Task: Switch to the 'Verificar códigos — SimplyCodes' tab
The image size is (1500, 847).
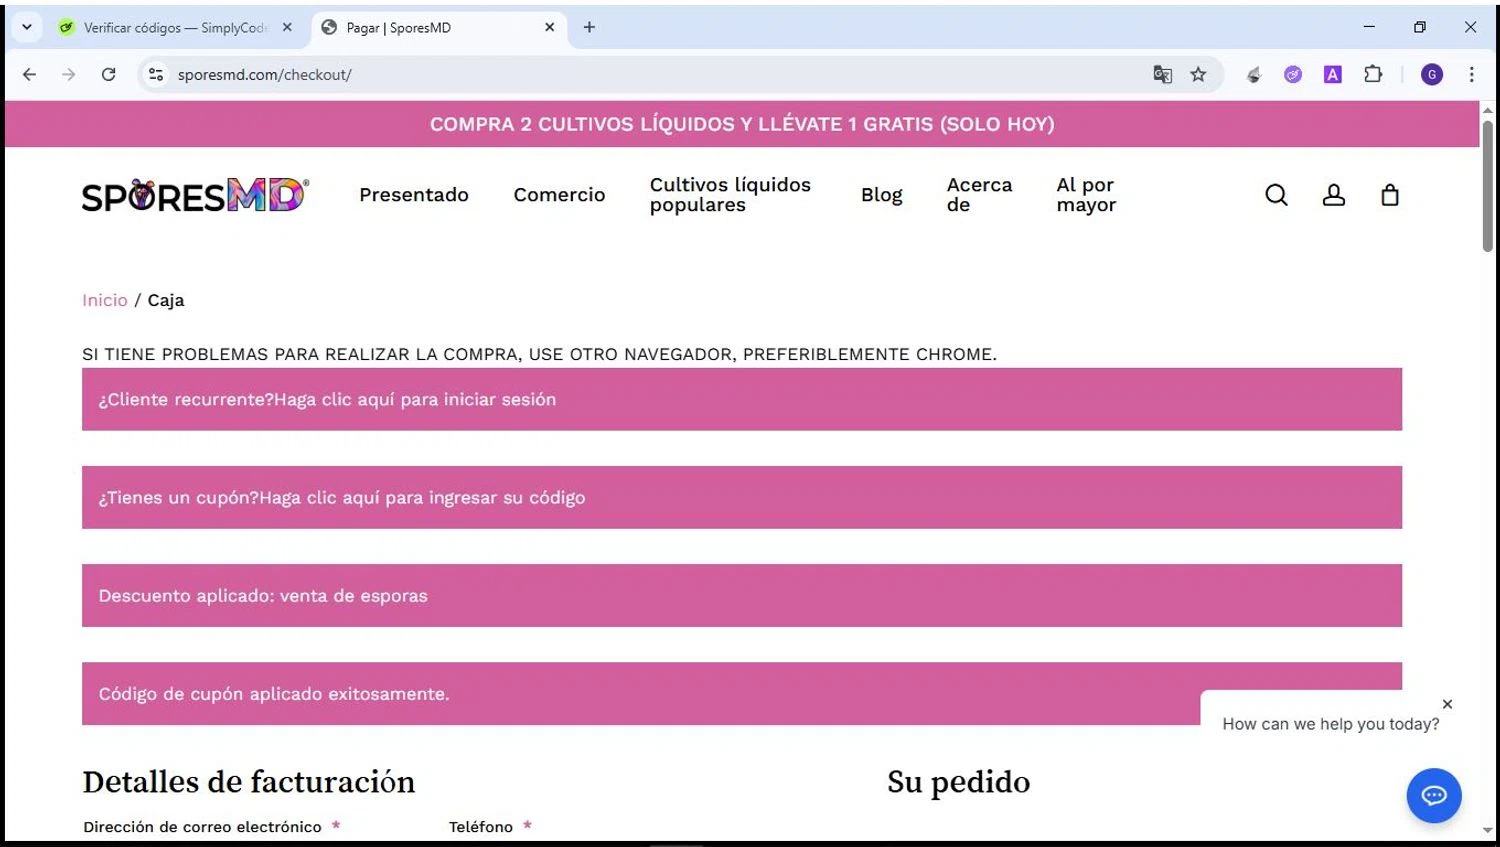Action: pos(174,28)
